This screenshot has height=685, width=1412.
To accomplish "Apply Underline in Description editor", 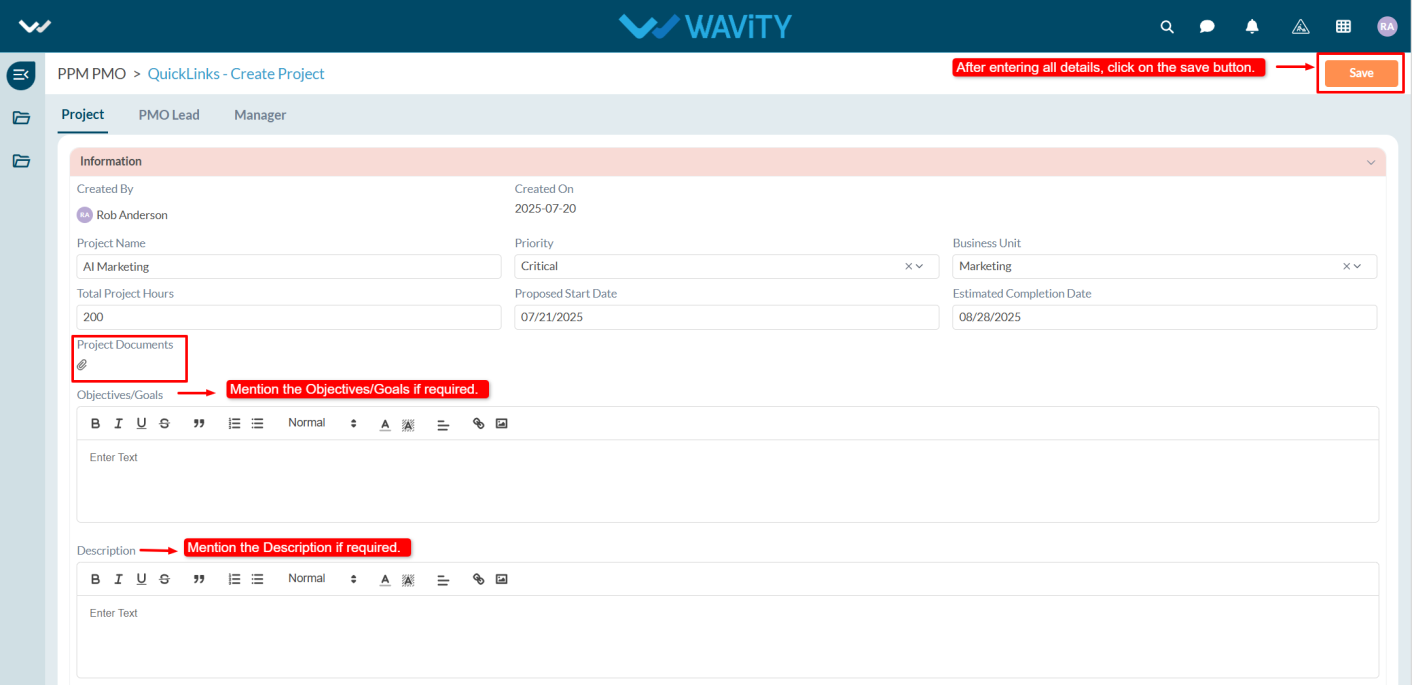I will [x=141, y=579].
